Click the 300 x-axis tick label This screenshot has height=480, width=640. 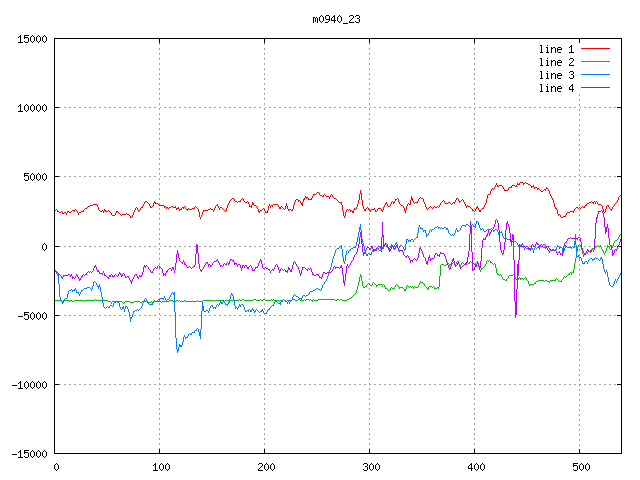coord(370,467)
